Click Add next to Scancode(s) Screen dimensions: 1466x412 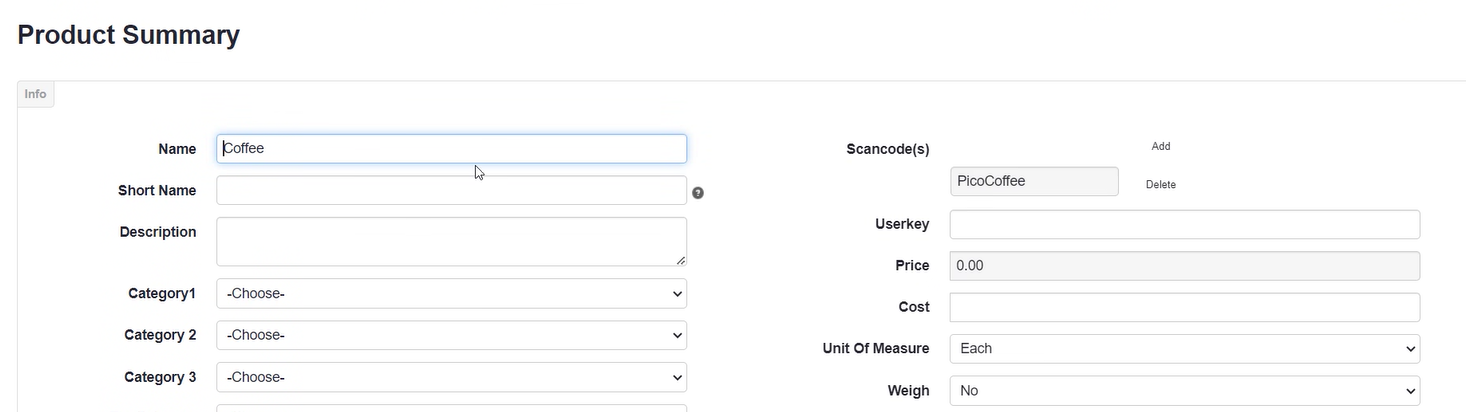pyautogui.click(x=1160, y=146)
